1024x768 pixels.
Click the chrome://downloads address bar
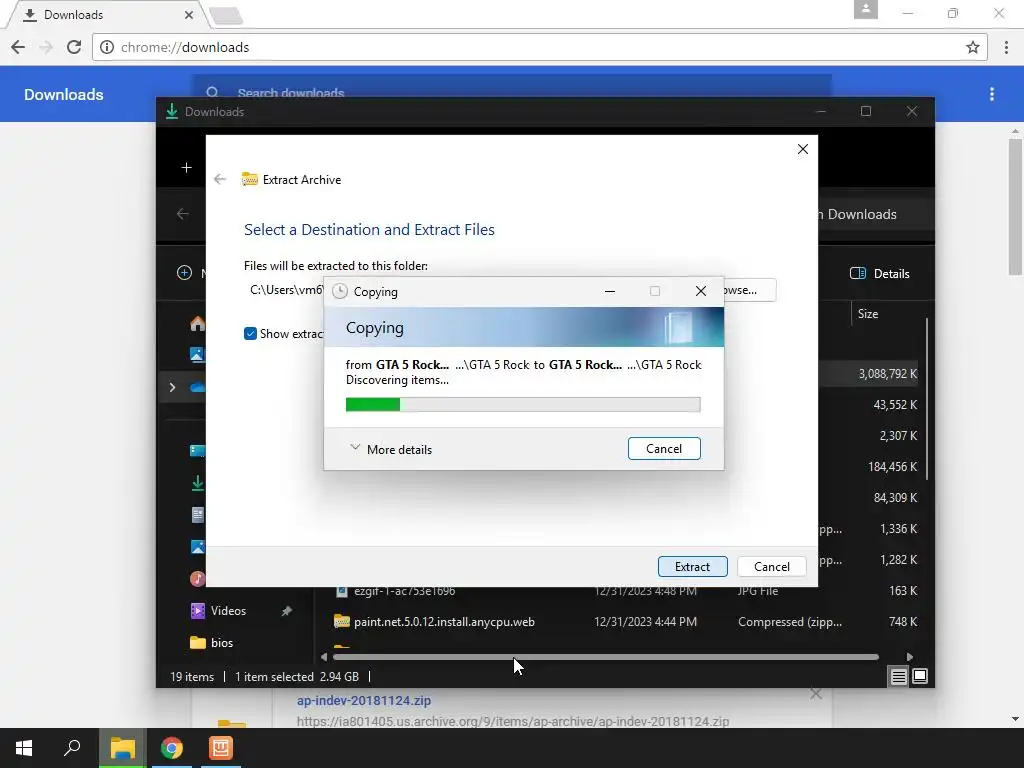[539, 47]
